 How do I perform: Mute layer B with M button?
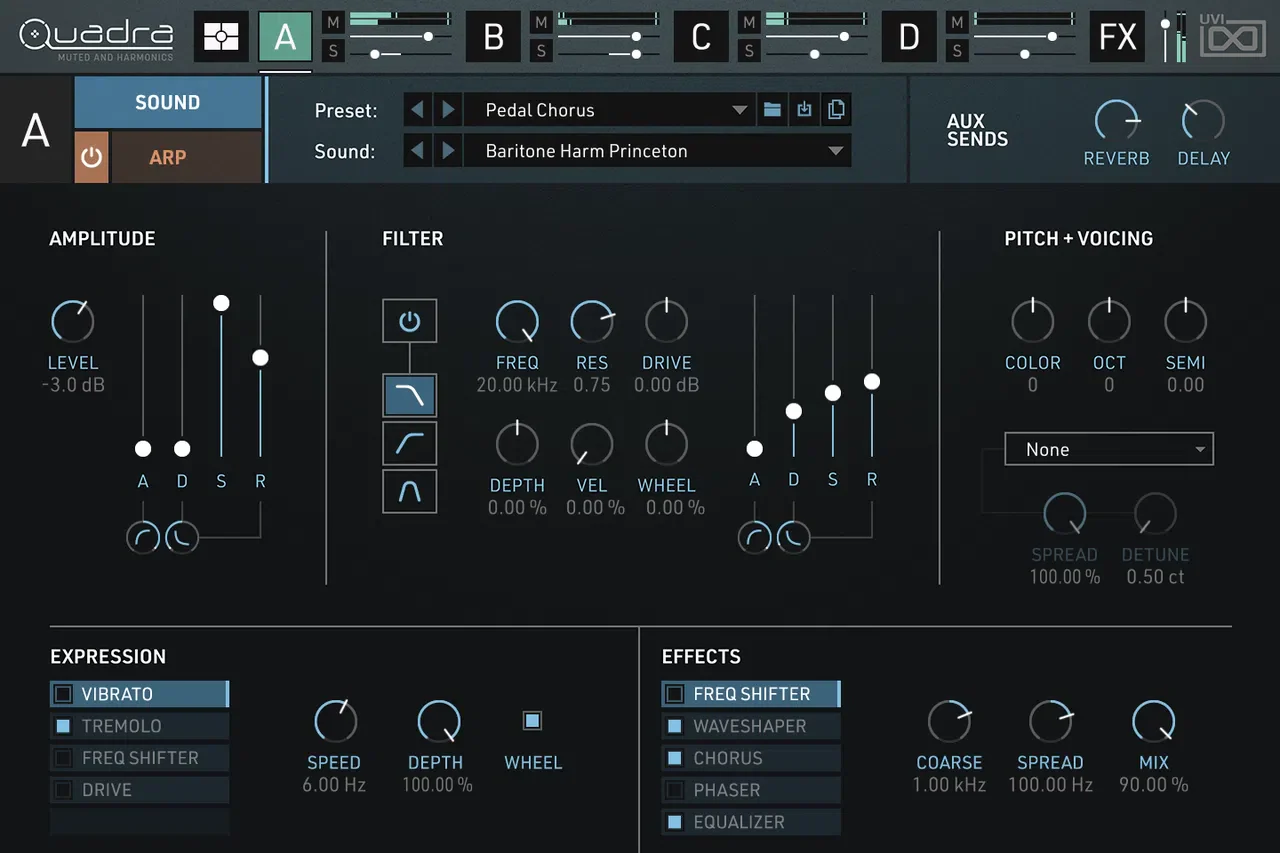(x=541, y=22)
